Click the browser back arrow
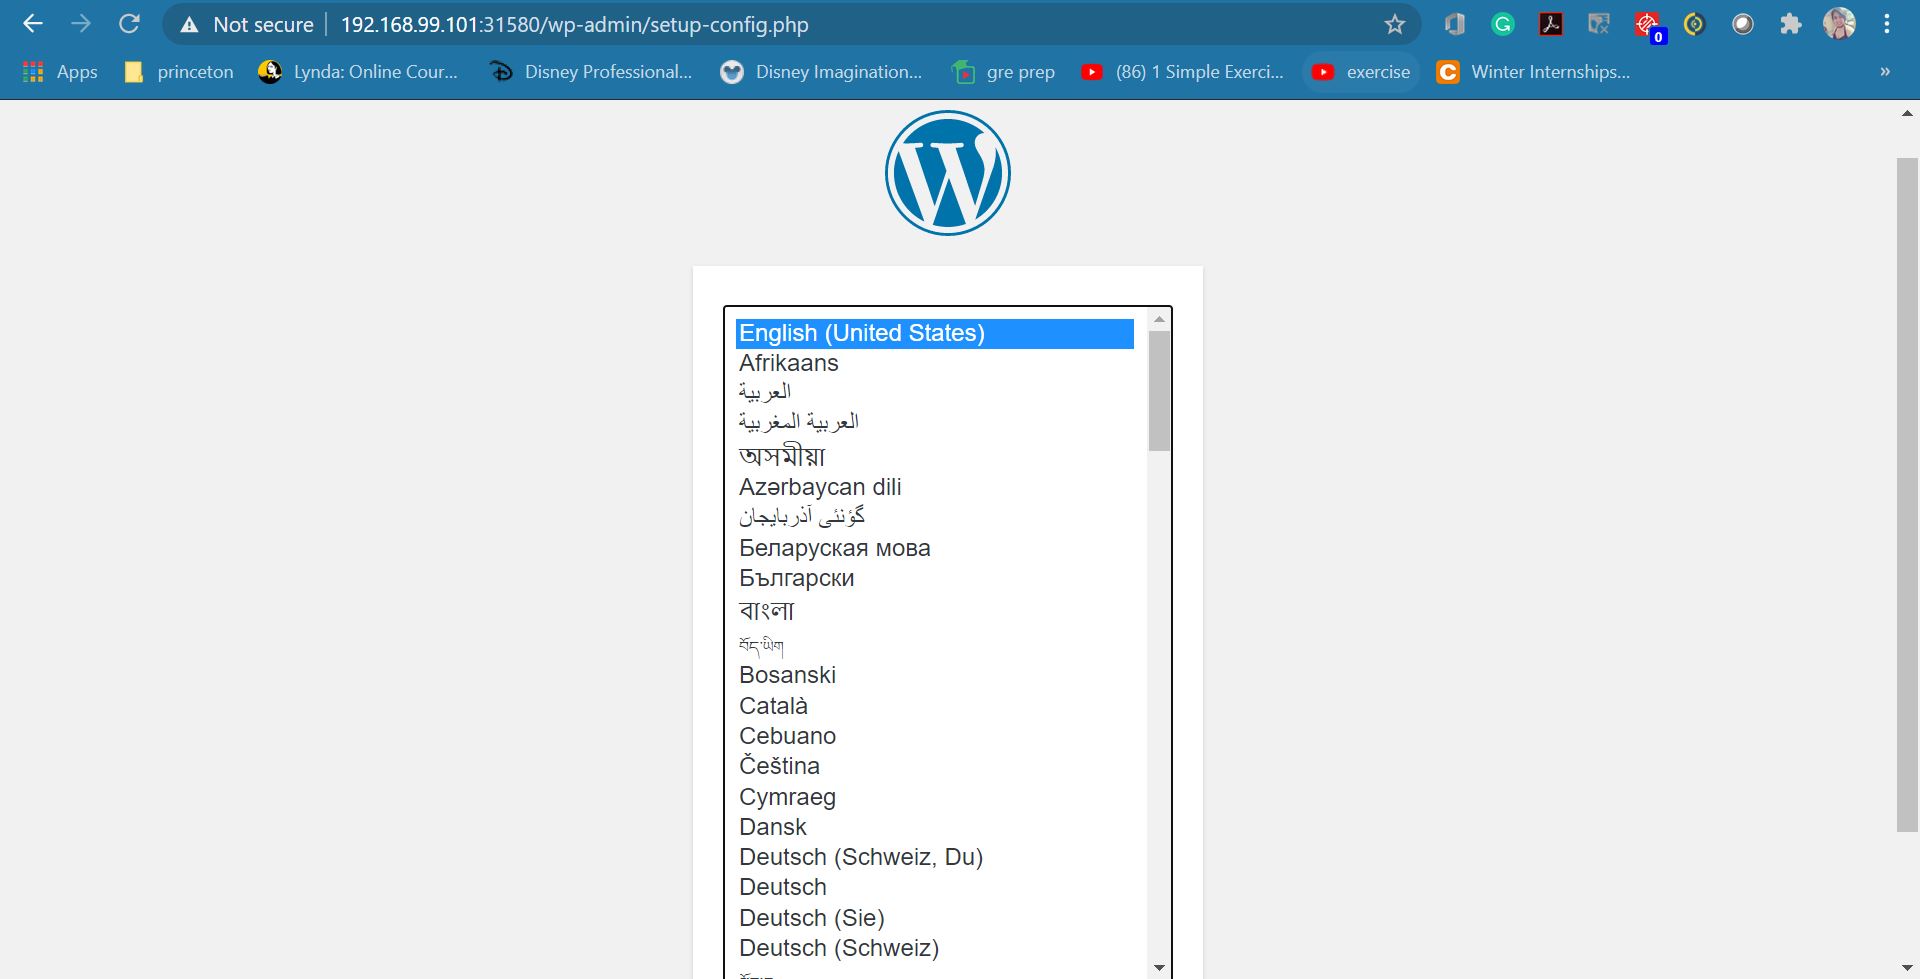Image resolution: width=1920 pixels, height=979 pixels. (33, 24)
